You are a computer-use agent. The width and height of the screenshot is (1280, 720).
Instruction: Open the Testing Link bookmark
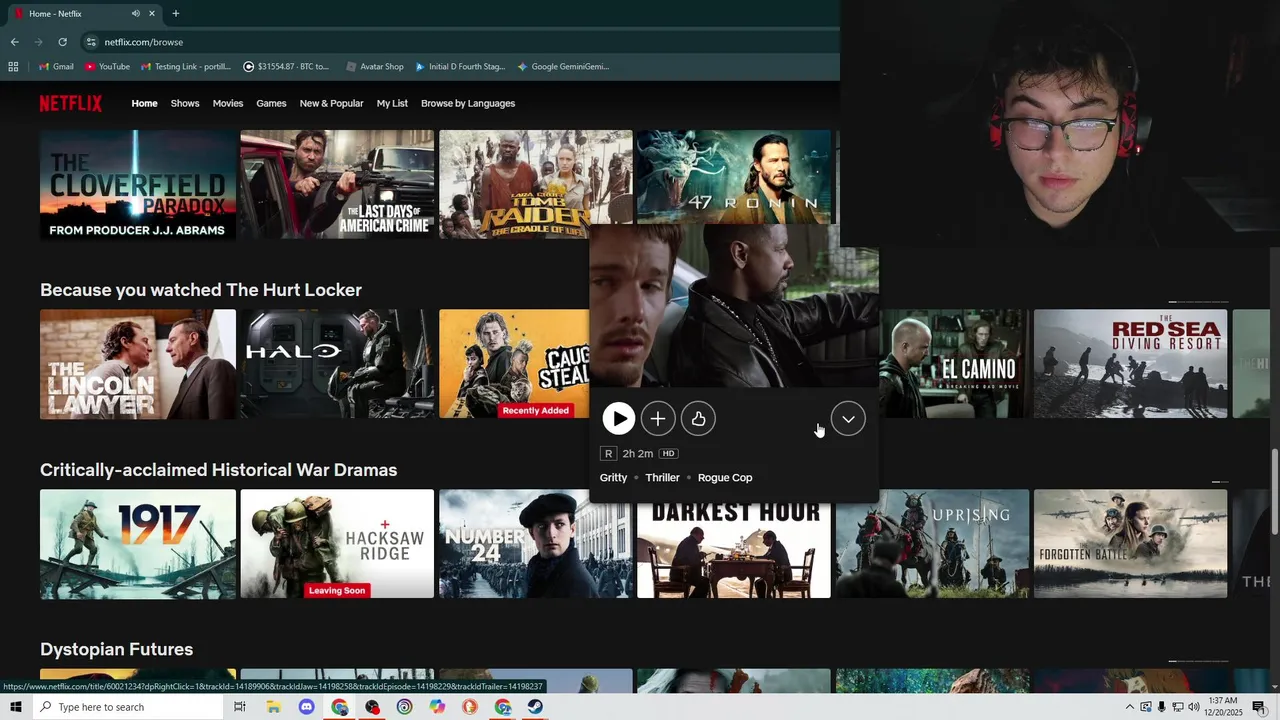186,67
